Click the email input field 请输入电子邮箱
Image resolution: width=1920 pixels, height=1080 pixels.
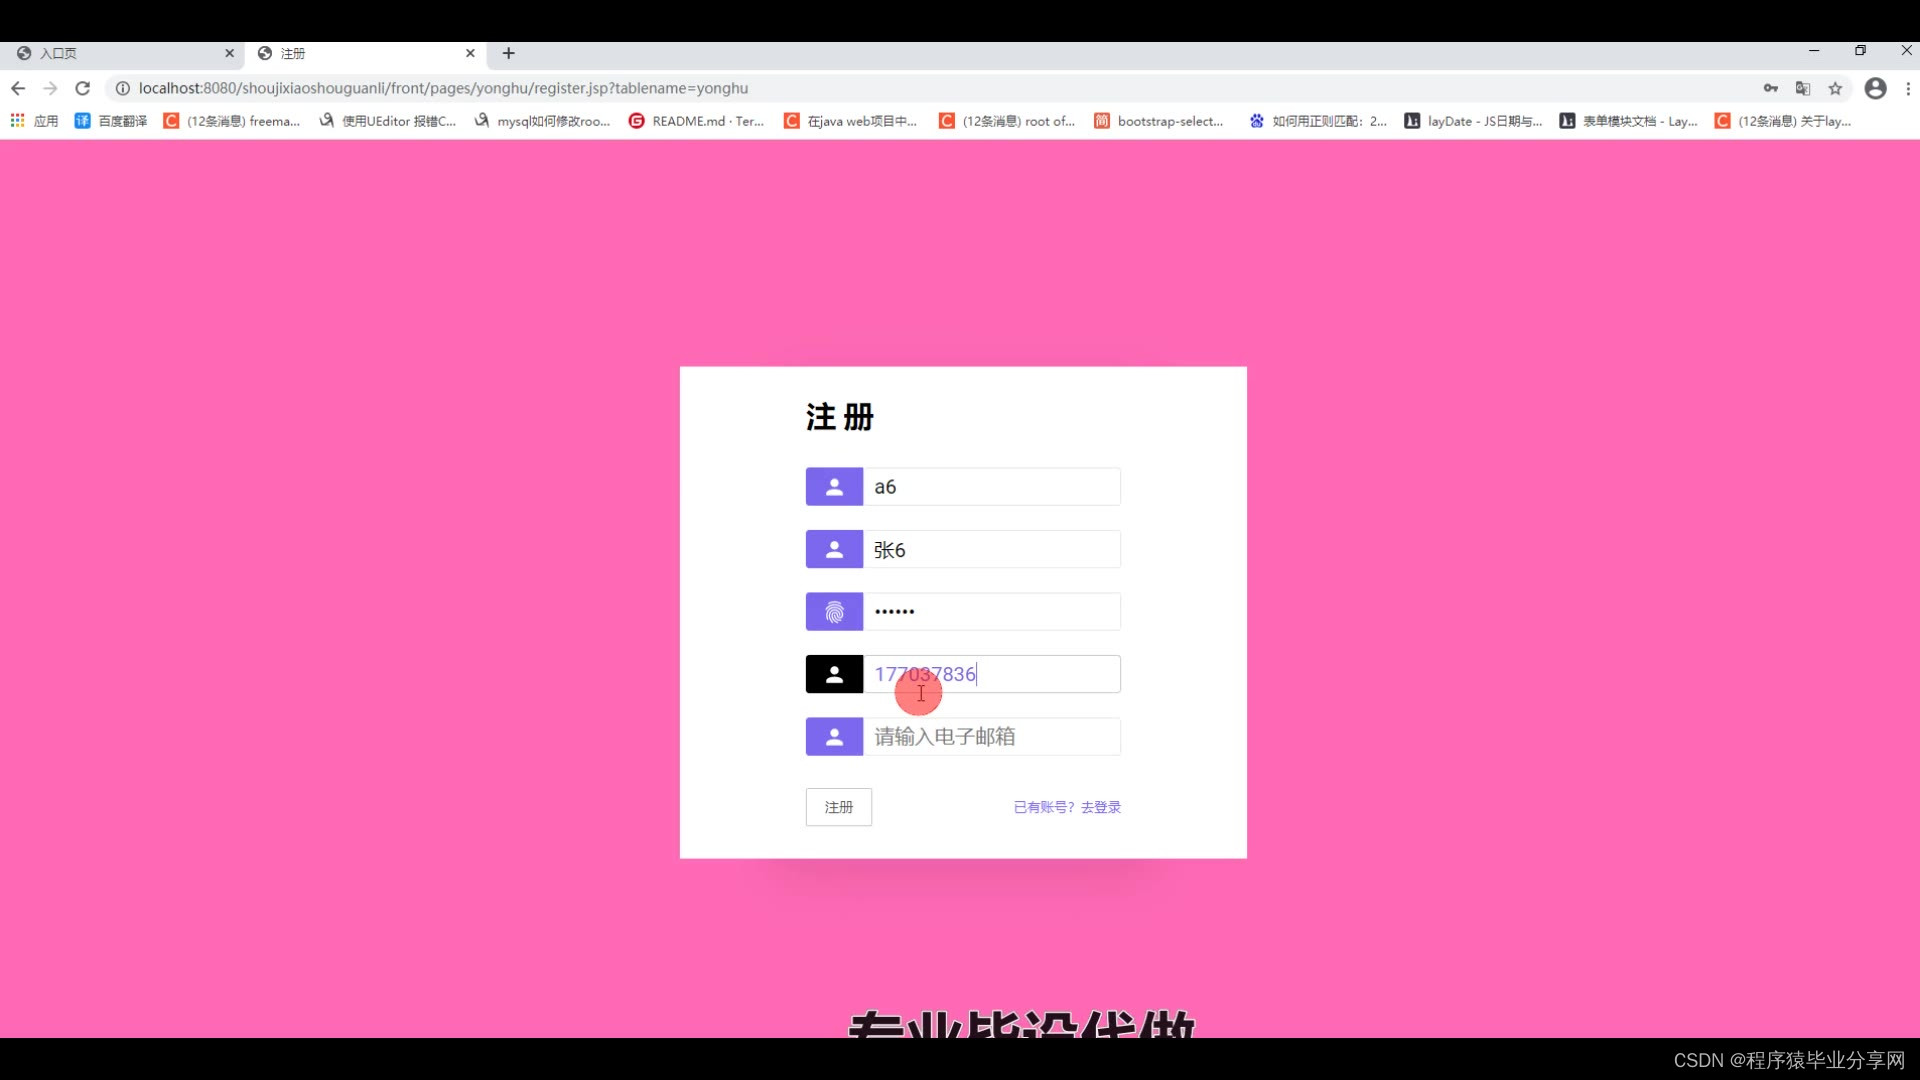click(x=990, y=737)
